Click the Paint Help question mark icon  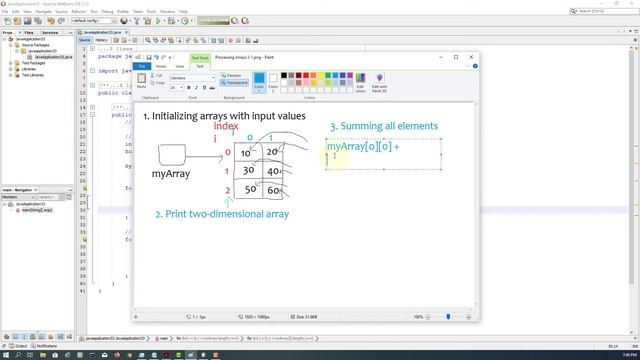(x=475, y=66)
